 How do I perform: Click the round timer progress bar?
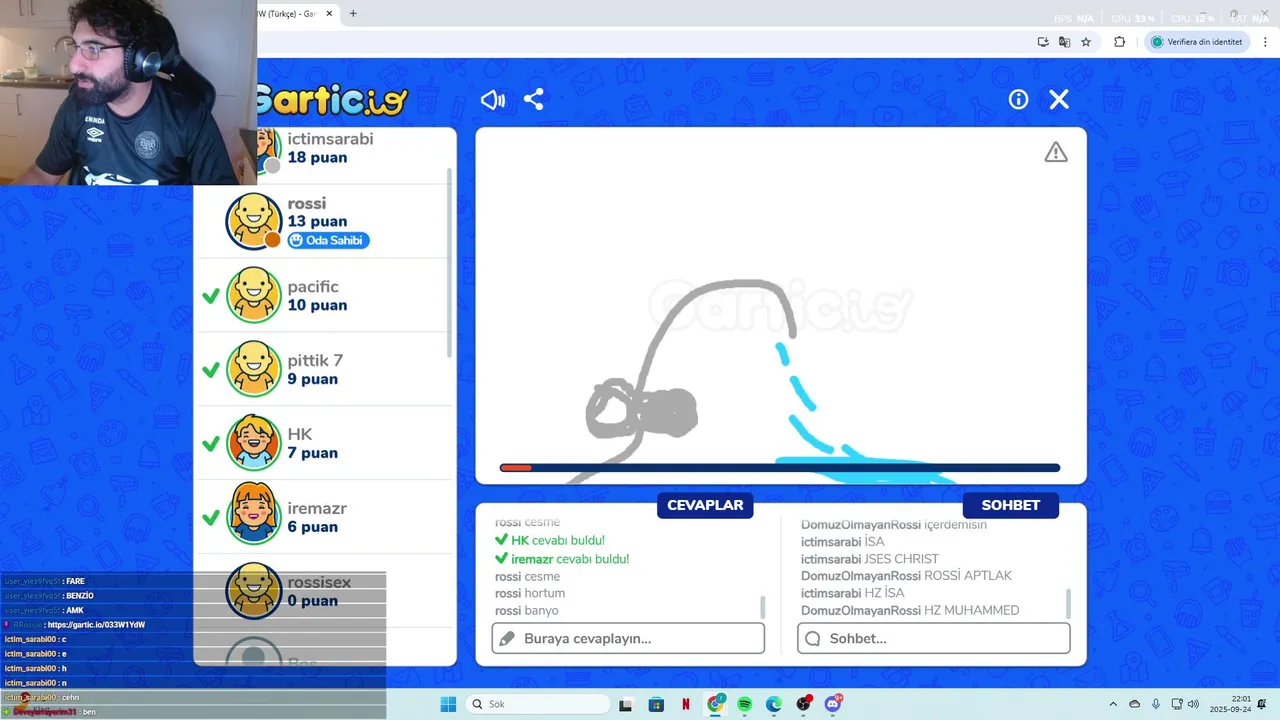tap(779, 467)
